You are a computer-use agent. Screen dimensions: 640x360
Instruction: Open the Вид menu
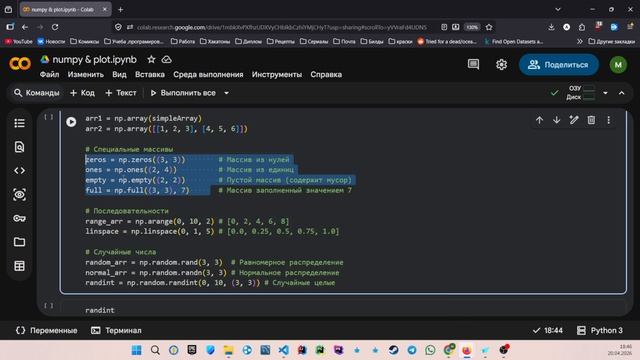(119, 75)
